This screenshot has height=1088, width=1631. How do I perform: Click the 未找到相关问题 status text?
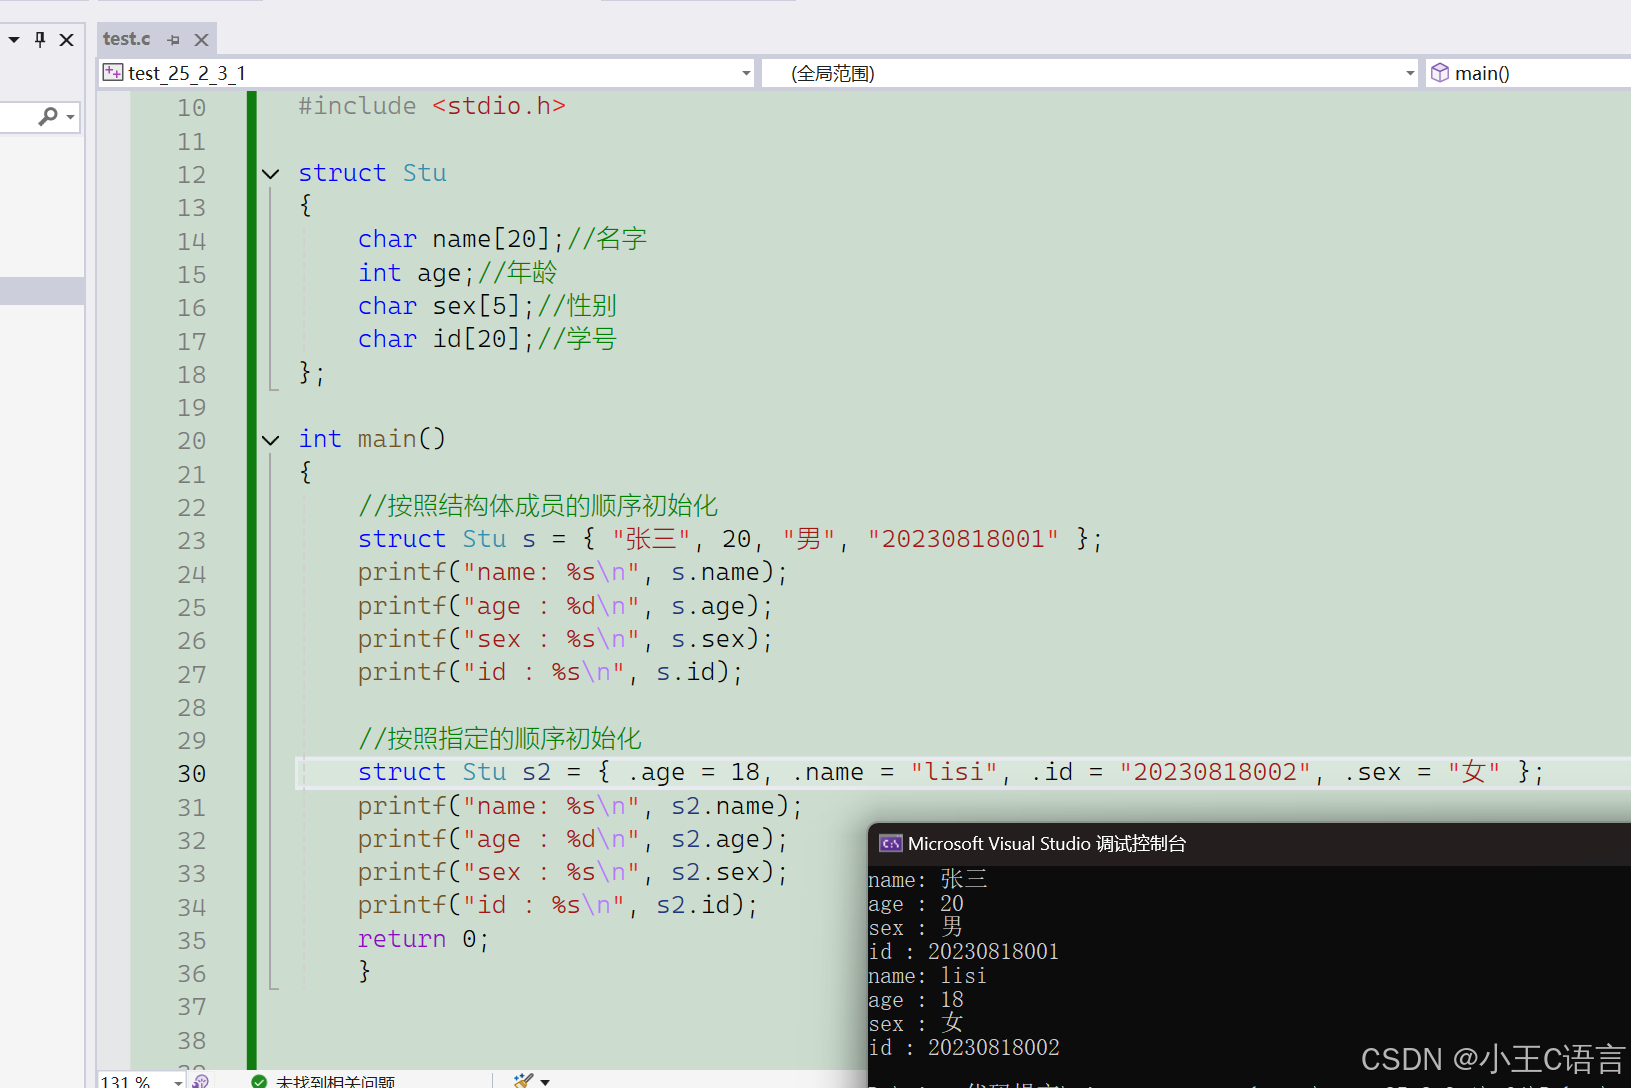(x=336, y=1082)
